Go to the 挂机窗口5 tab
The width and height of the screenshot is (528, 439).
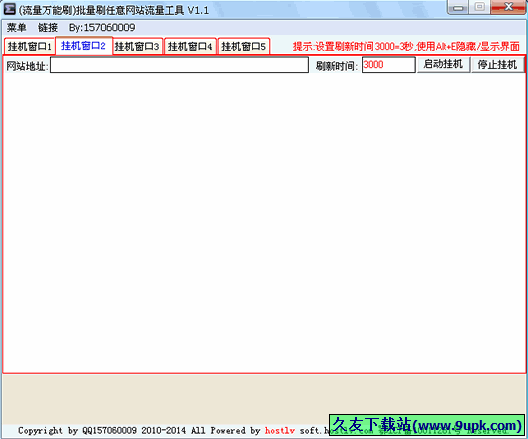click(244, 46)
